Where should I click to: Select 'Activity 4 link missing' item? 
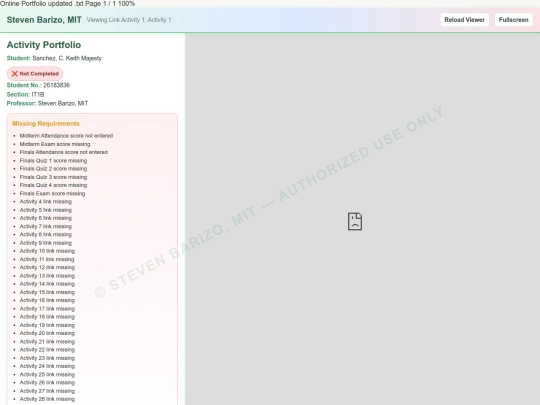coord(46,201)
